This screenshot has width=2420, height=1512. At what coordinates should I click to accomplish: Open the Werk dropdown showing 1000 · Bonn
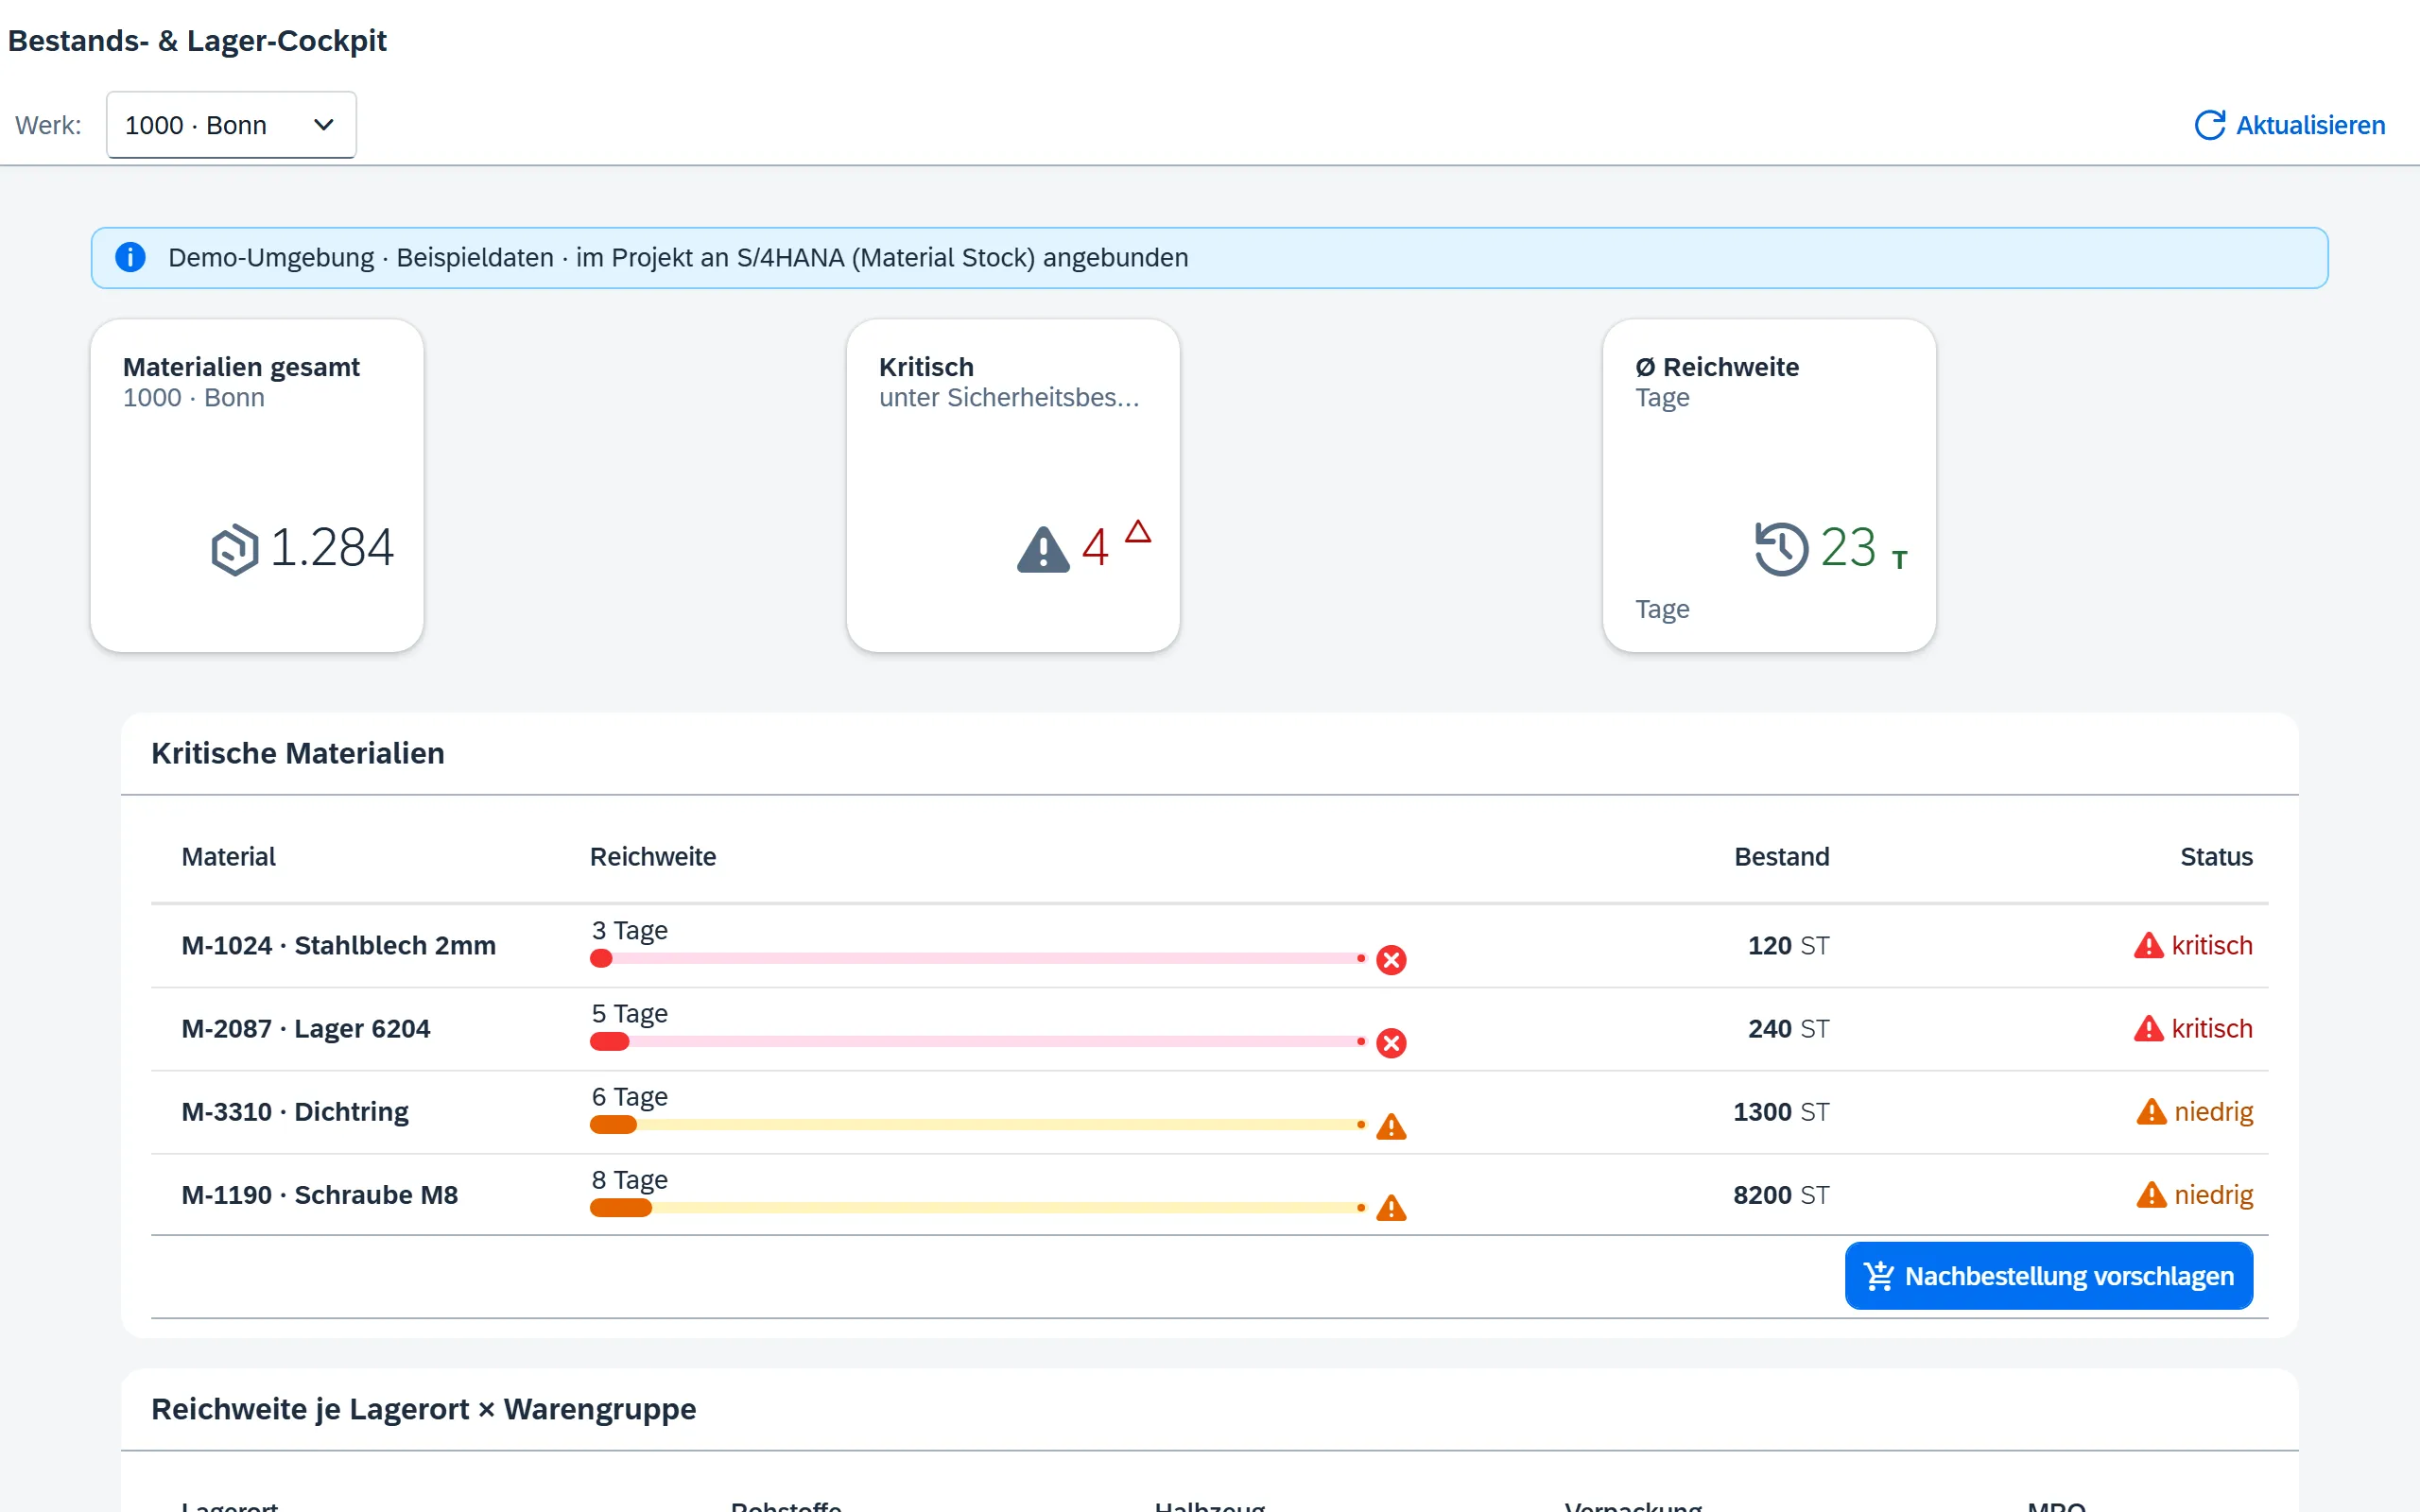pyautogui.click(x=231, y=125)
